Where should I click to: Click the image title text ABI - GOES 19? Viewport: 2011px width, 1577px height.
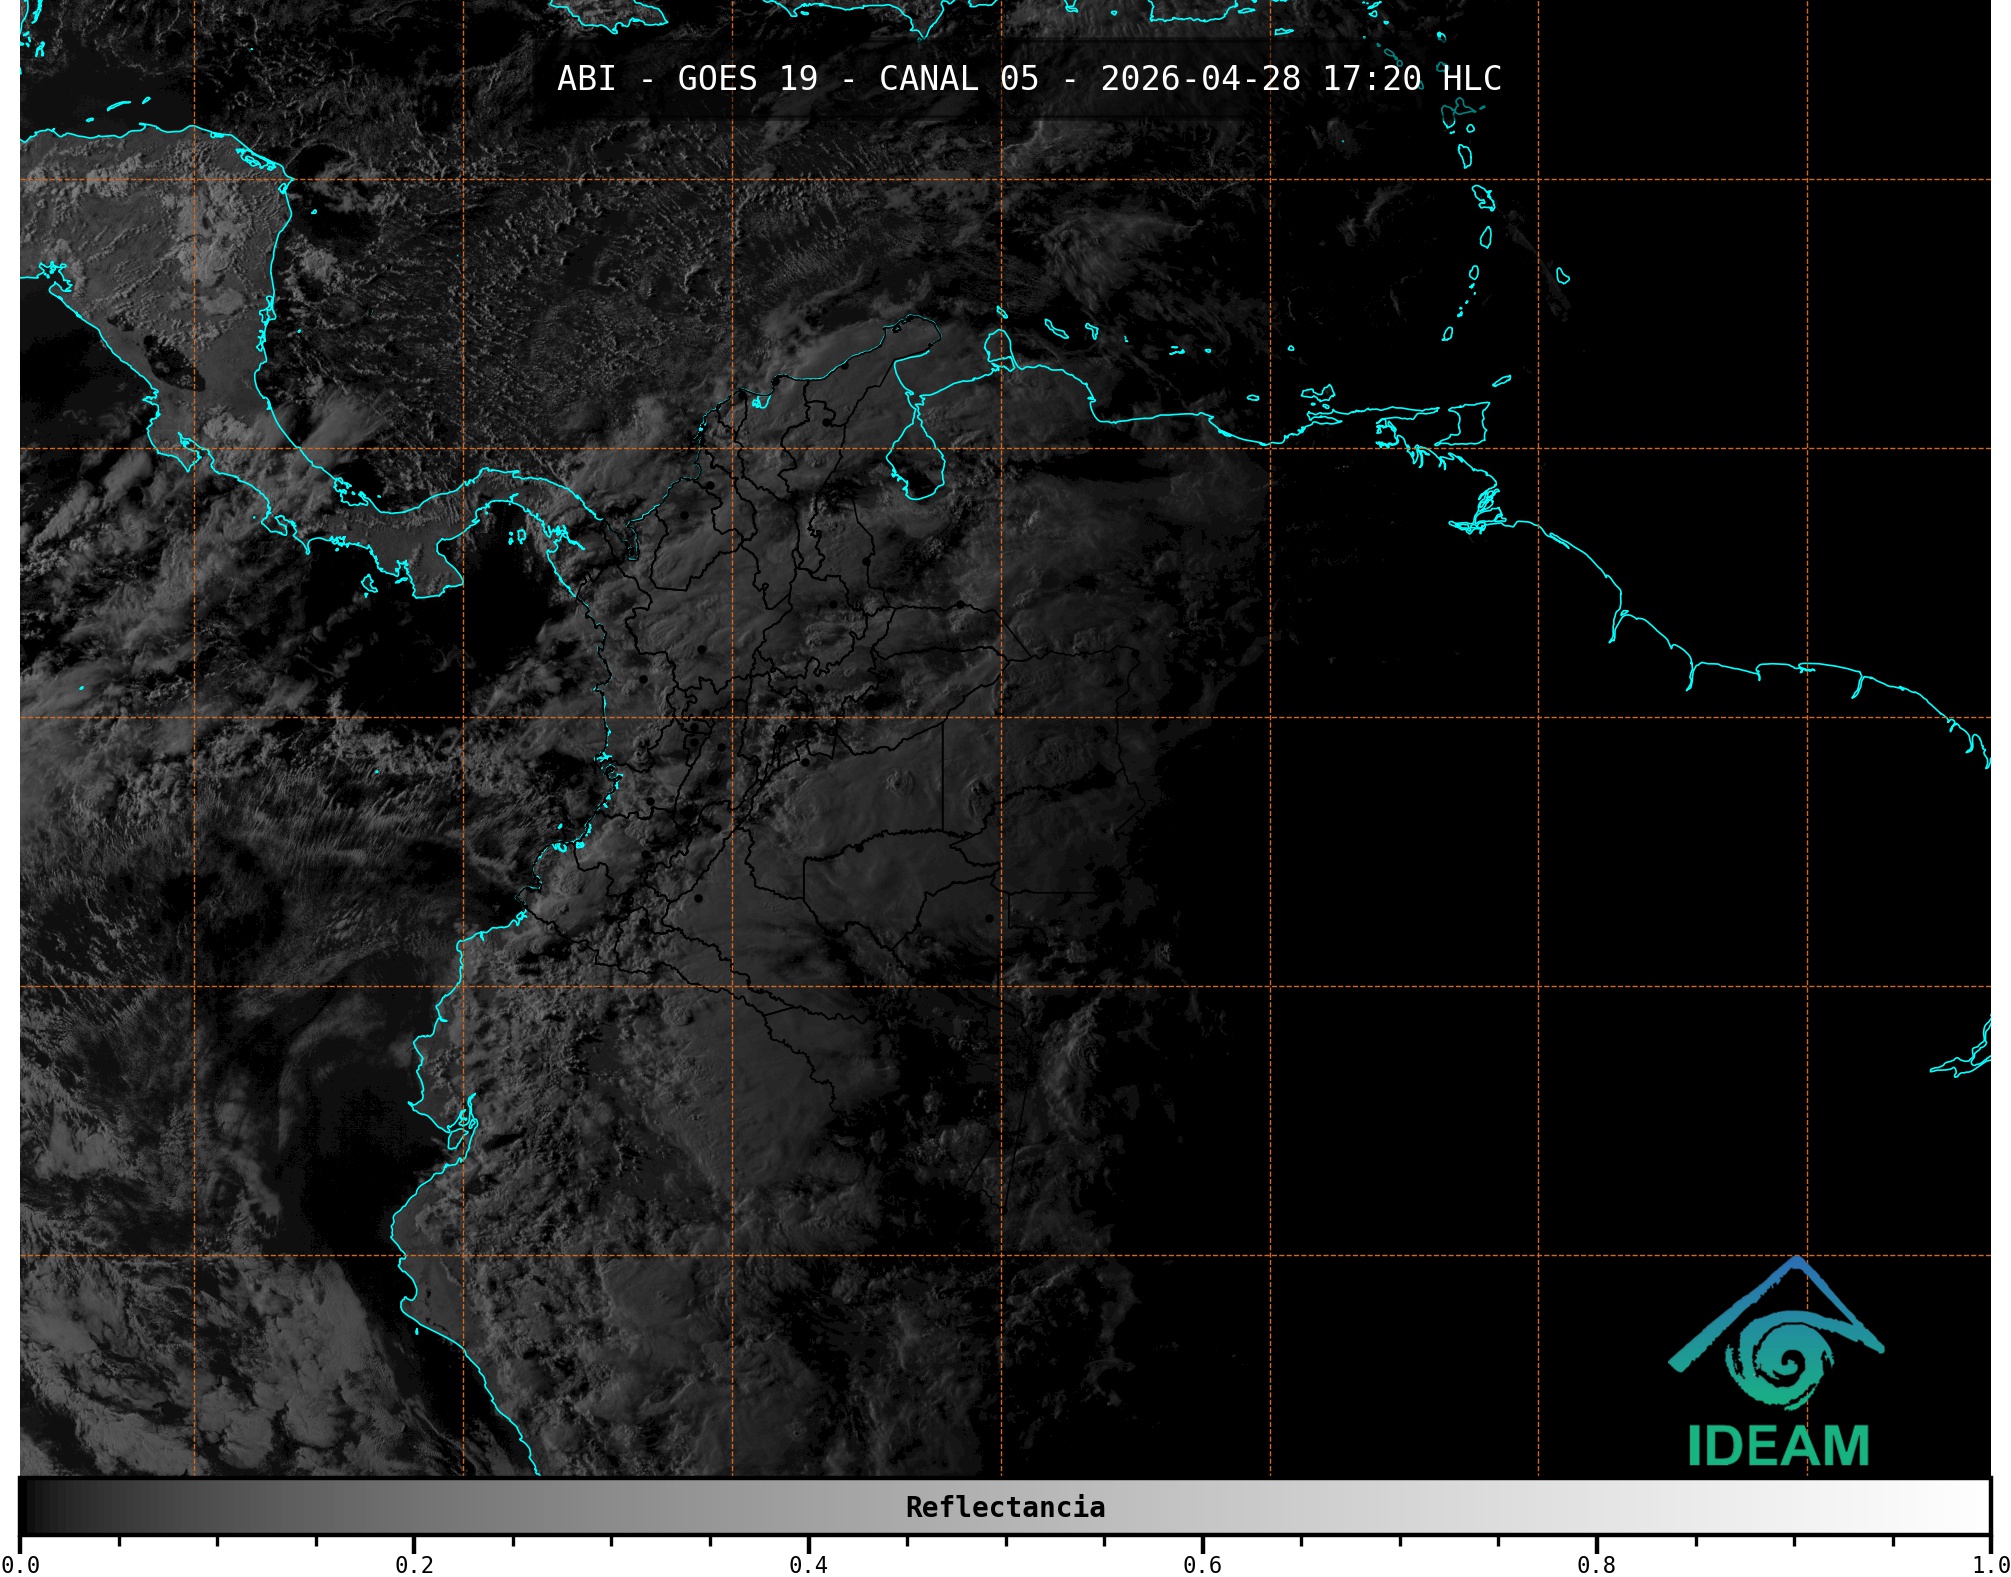click(x=687, y=79)
